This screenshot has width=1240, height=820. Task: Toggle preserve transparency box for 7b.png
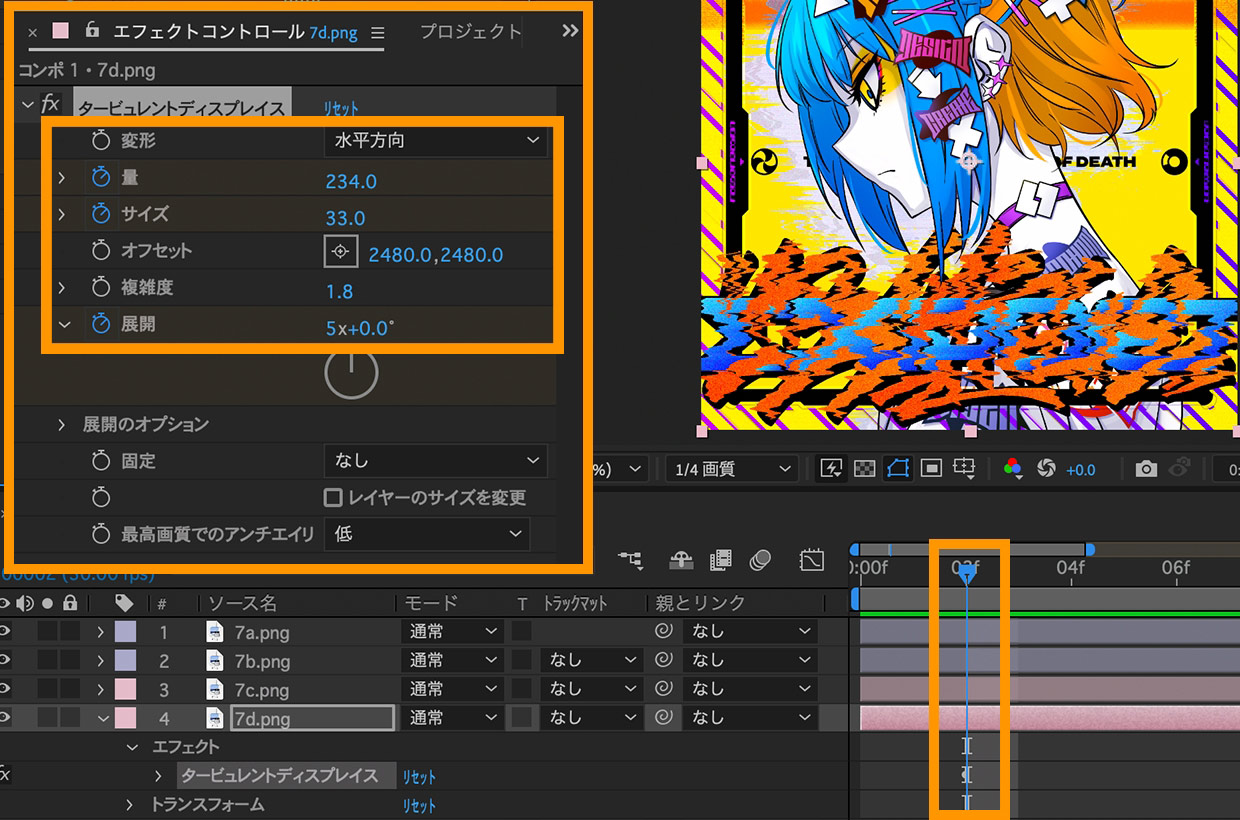click(521, 660)
